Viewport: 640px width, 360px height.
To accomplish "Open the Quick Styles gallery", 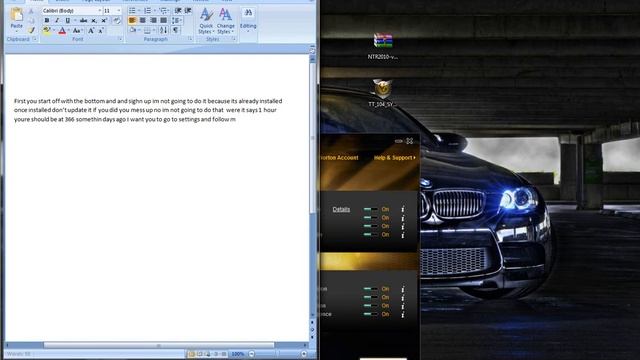I will [x=206, y=22].
